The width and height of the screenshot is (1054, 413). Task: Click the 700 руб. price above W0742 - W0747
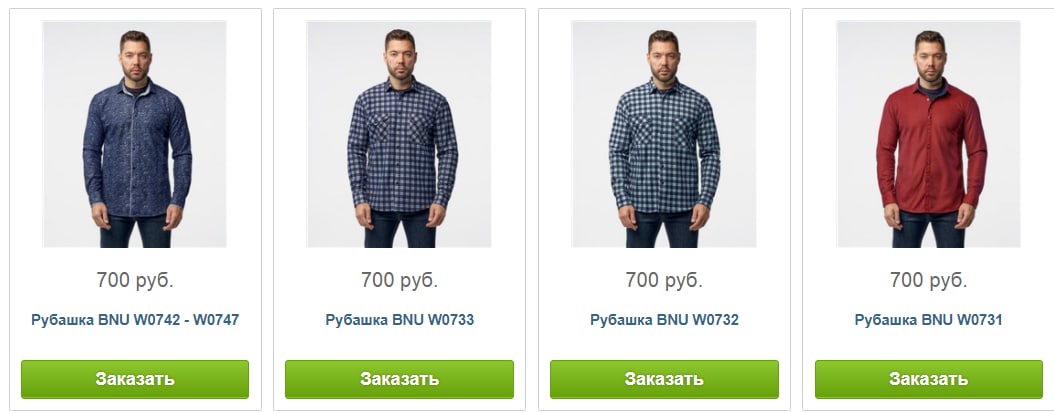(135, 280)
